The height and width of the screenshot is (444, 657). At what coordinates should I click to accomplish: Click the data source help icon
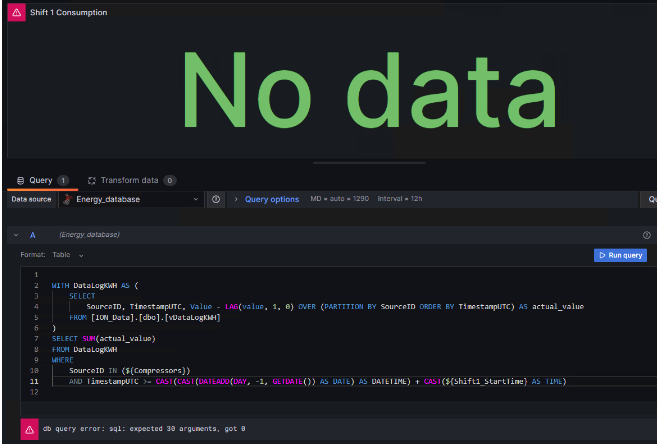216,199
